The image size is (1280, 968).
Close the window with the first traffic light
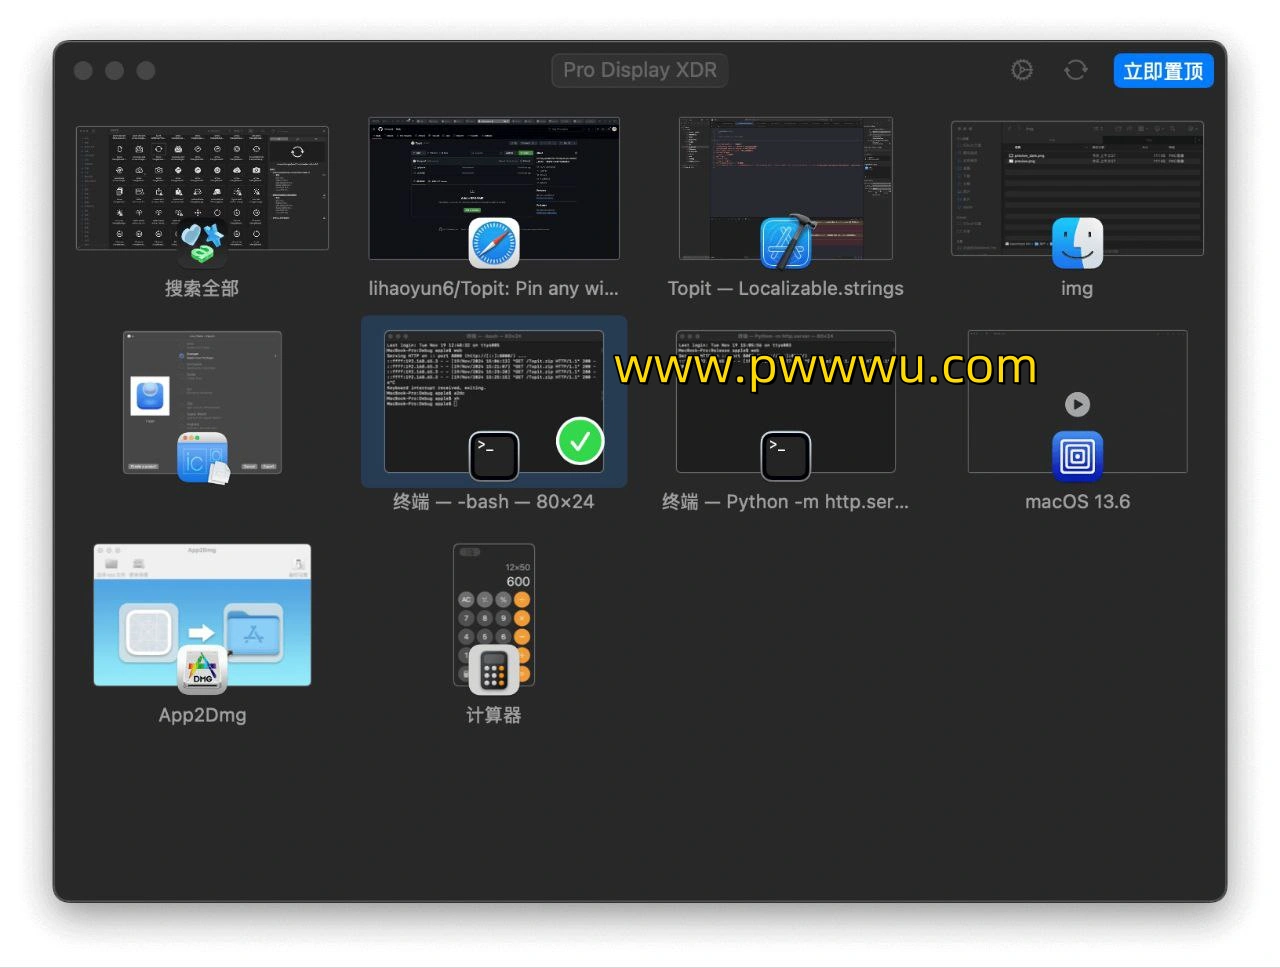(84, 70)
